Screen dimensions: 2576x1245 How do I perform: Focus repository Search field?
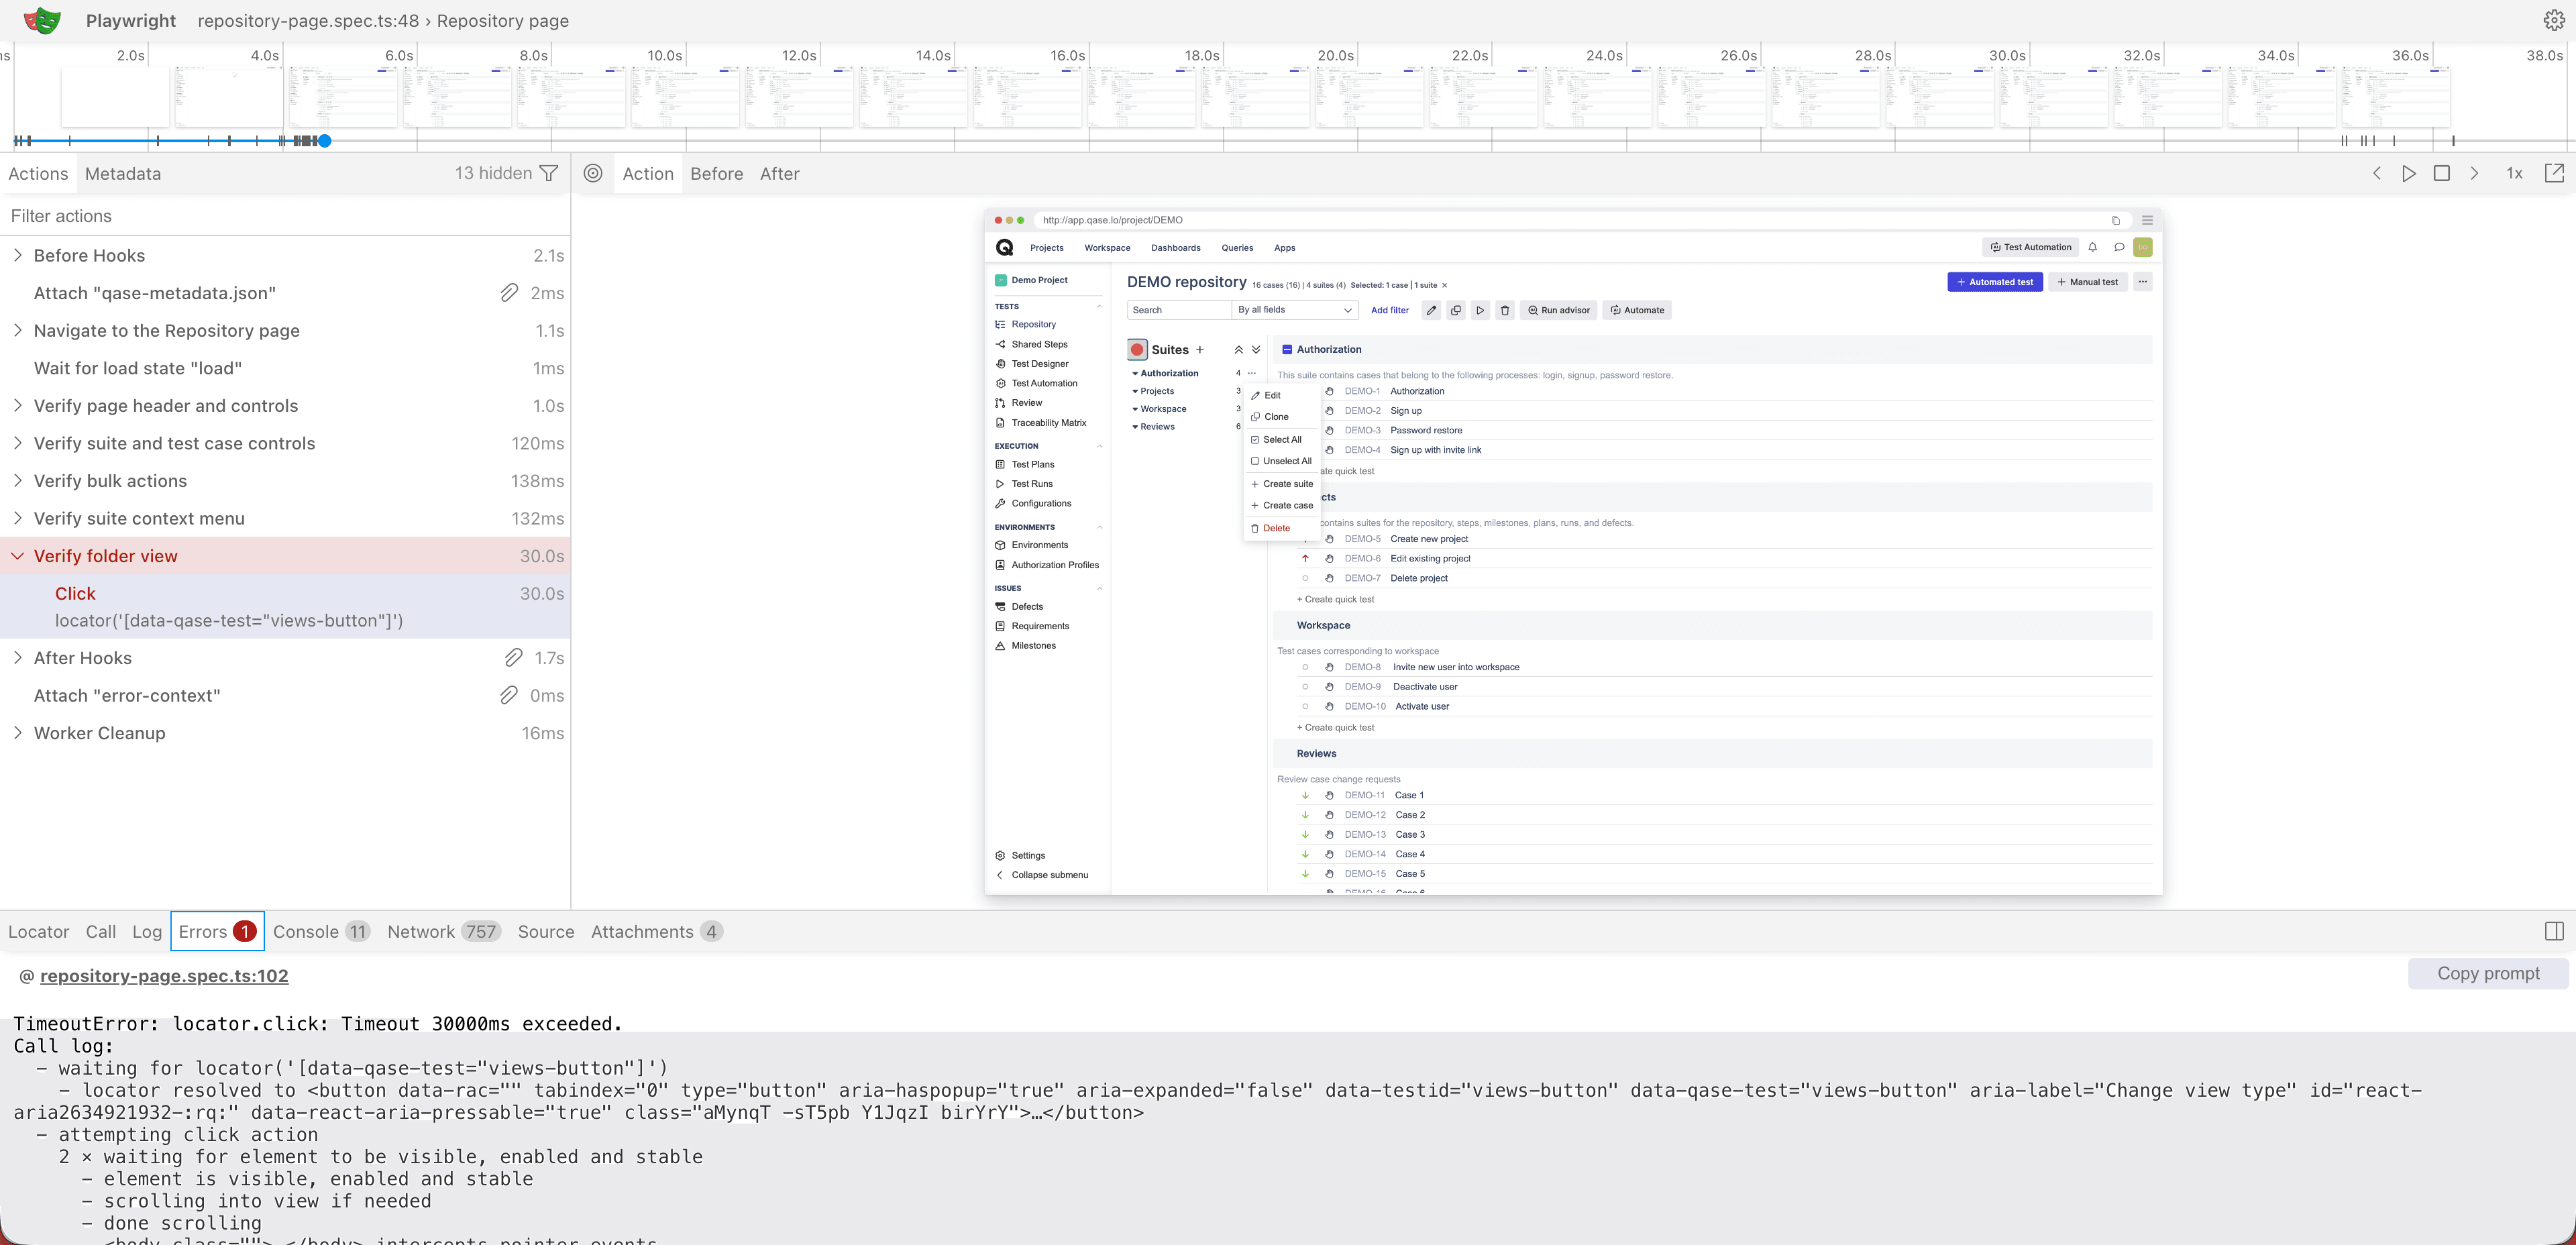click(x=1179, y=310)
